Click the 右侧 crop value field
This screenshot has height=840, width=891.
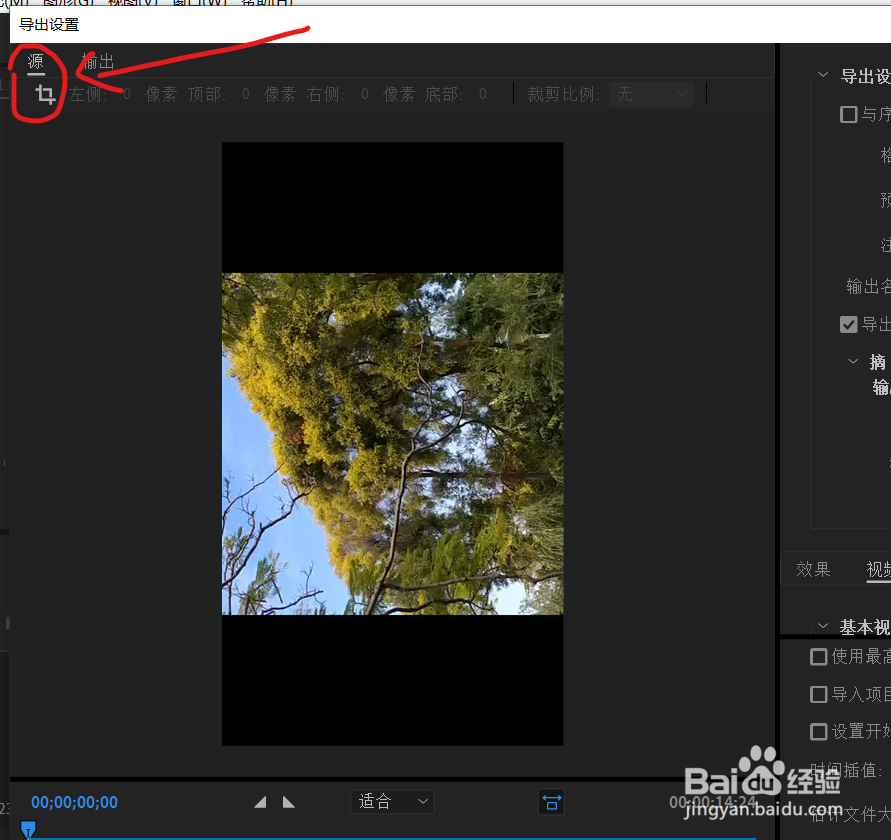tap(364, 94)
